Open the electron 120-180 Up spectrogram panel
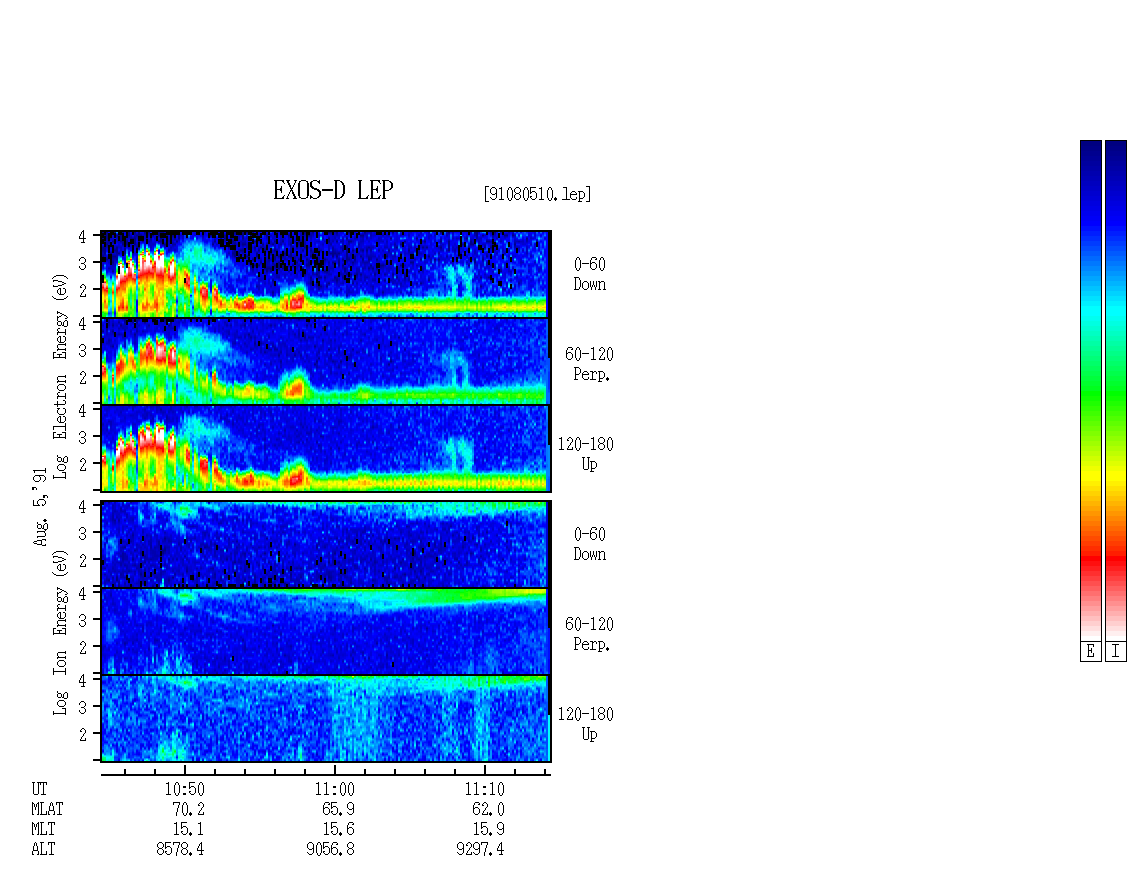The height and width of the screenshot is (875, 1130). tap(326, 448)
